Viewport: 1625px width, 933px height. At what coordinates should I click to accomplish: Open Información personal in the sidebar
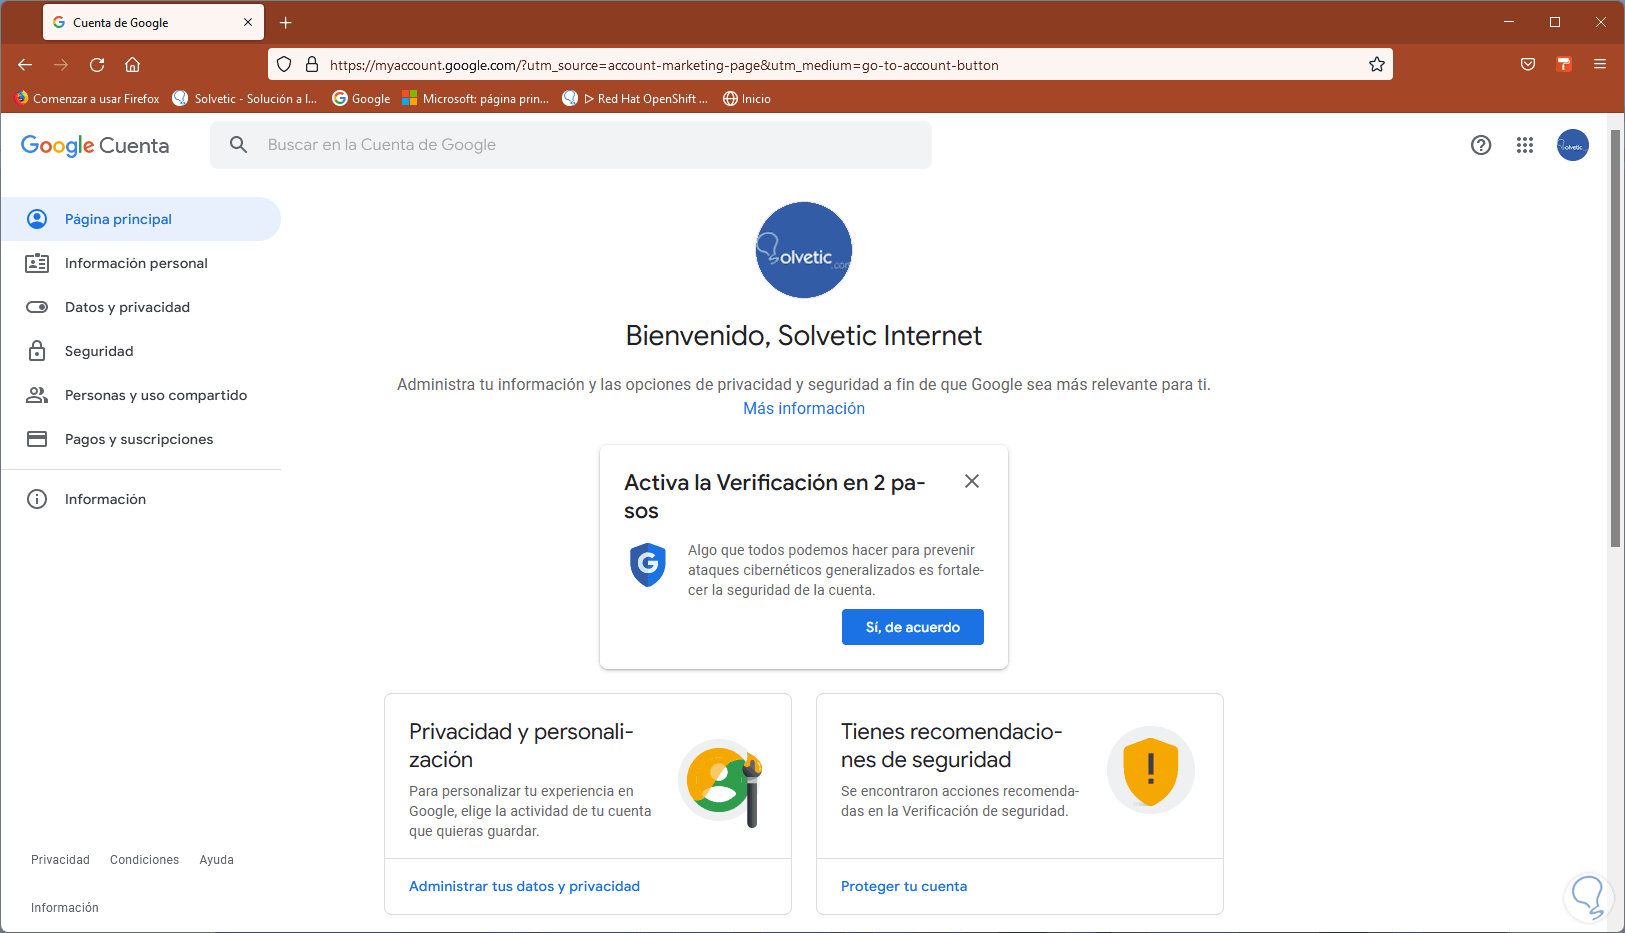136,263
